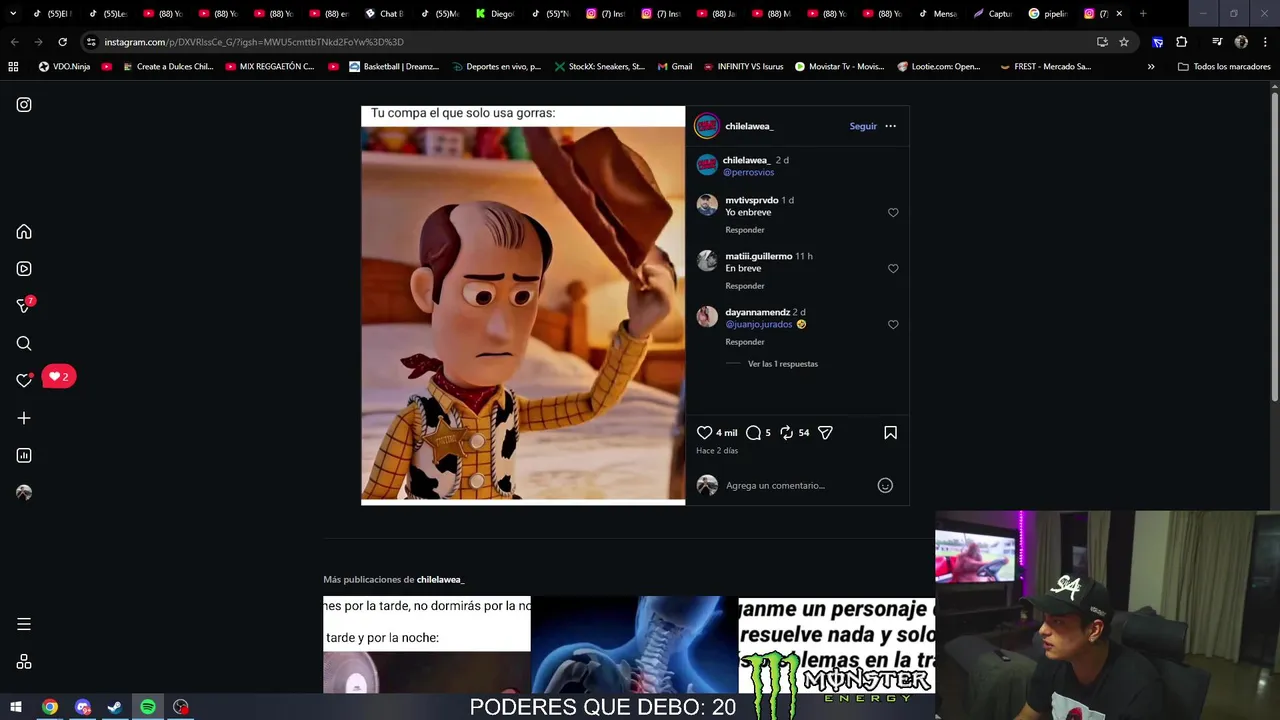Screen dimensions: 1280x720
Task: Open profile avatar in Instagram sidebar
Action: point(24,493)
